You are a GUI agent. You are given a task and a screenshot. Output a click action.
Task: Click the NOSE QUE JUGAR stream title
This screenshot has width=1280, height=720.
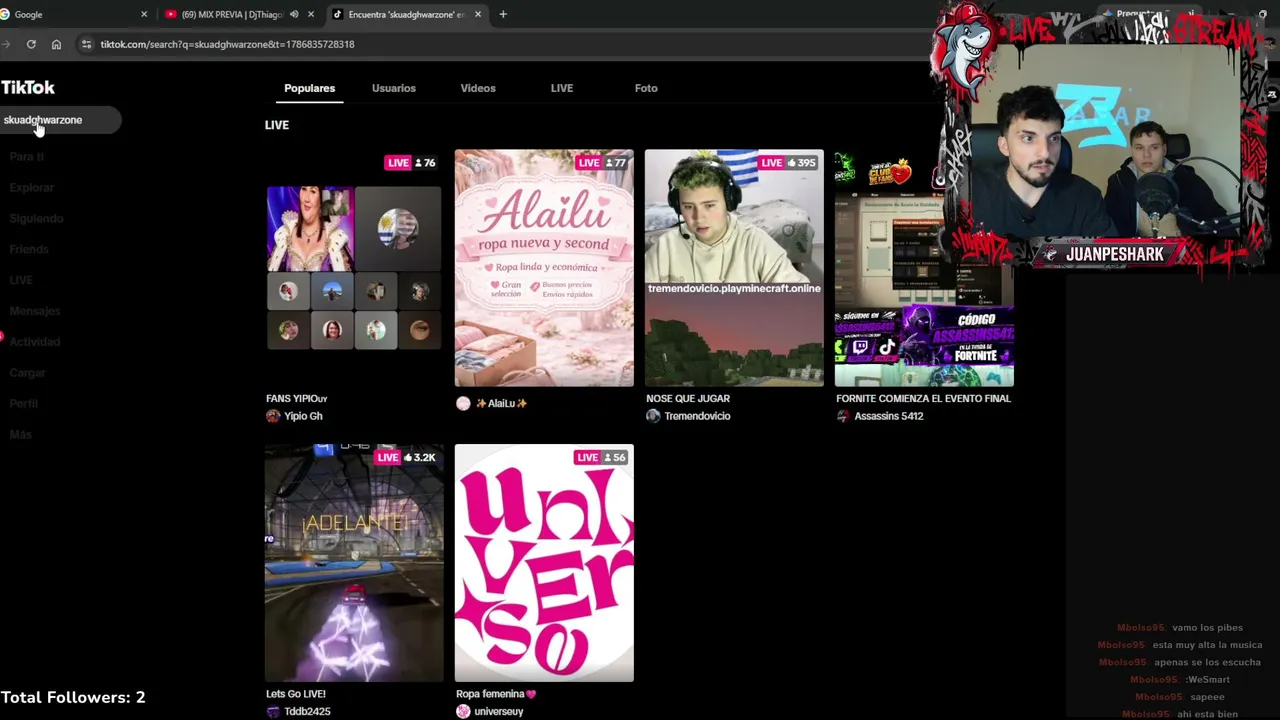688,399
